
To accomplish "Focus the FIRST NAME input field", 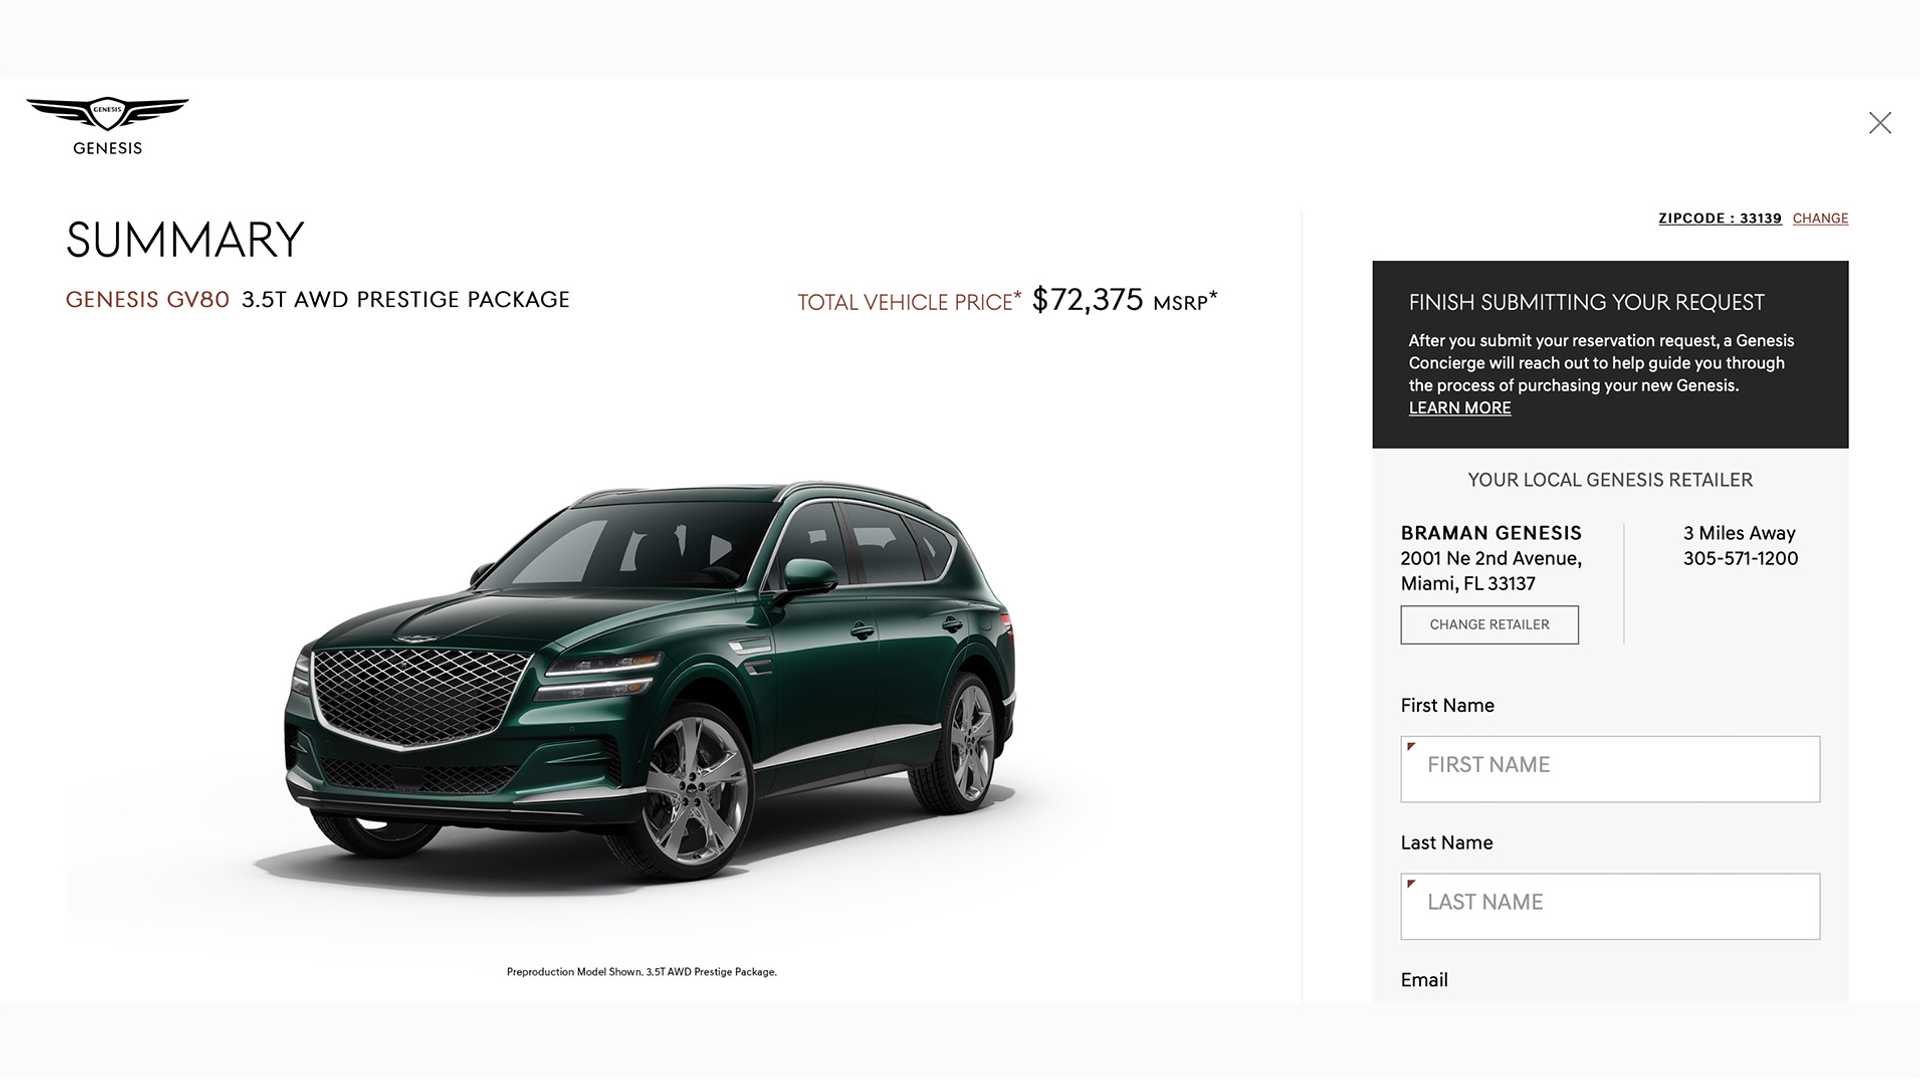I will (x=1610, y=769).
